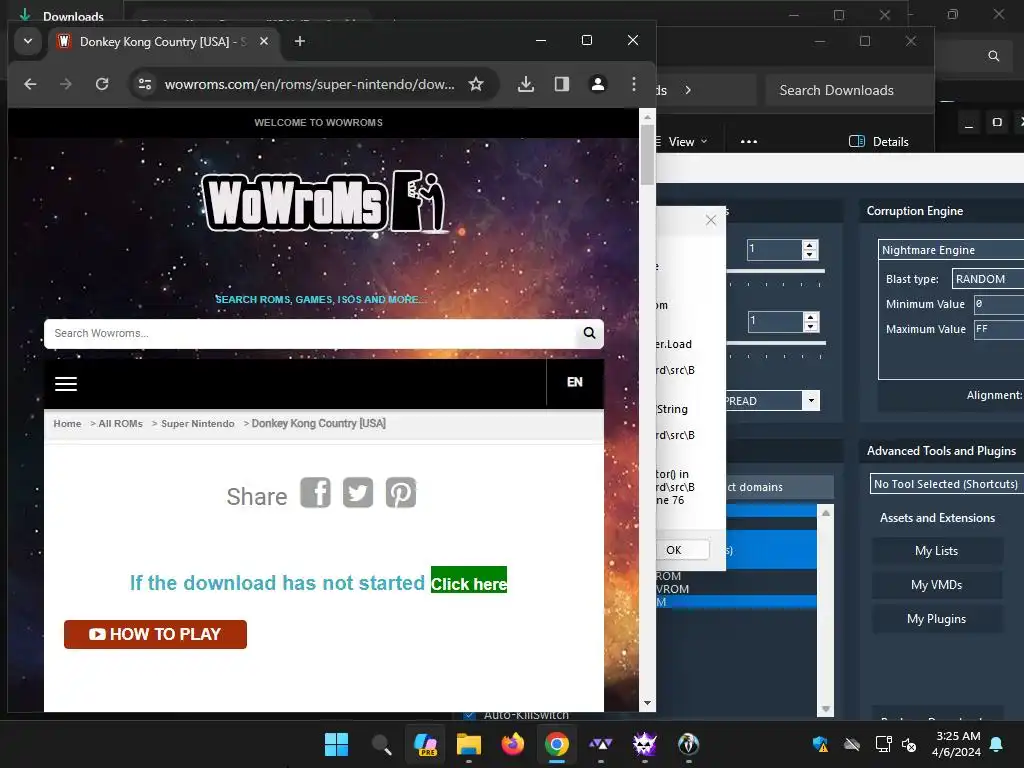Click the page scrollbar up arrow
The image size is (1024, 768).
[x=647, y=118]
